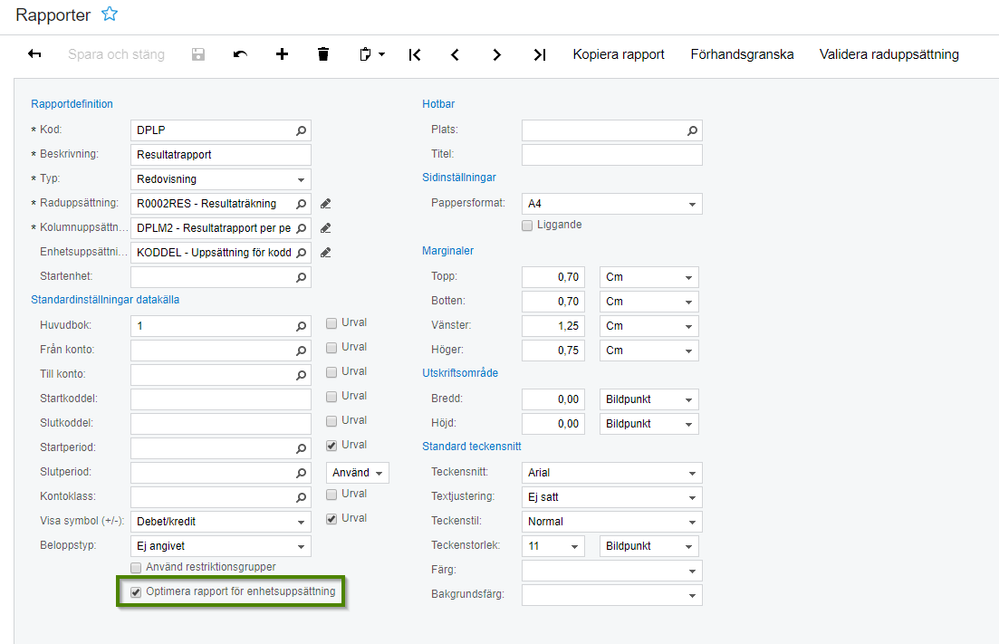Delete the report using trash icon
The width and height of the screenshot is (999, 644).
[323, 55]
